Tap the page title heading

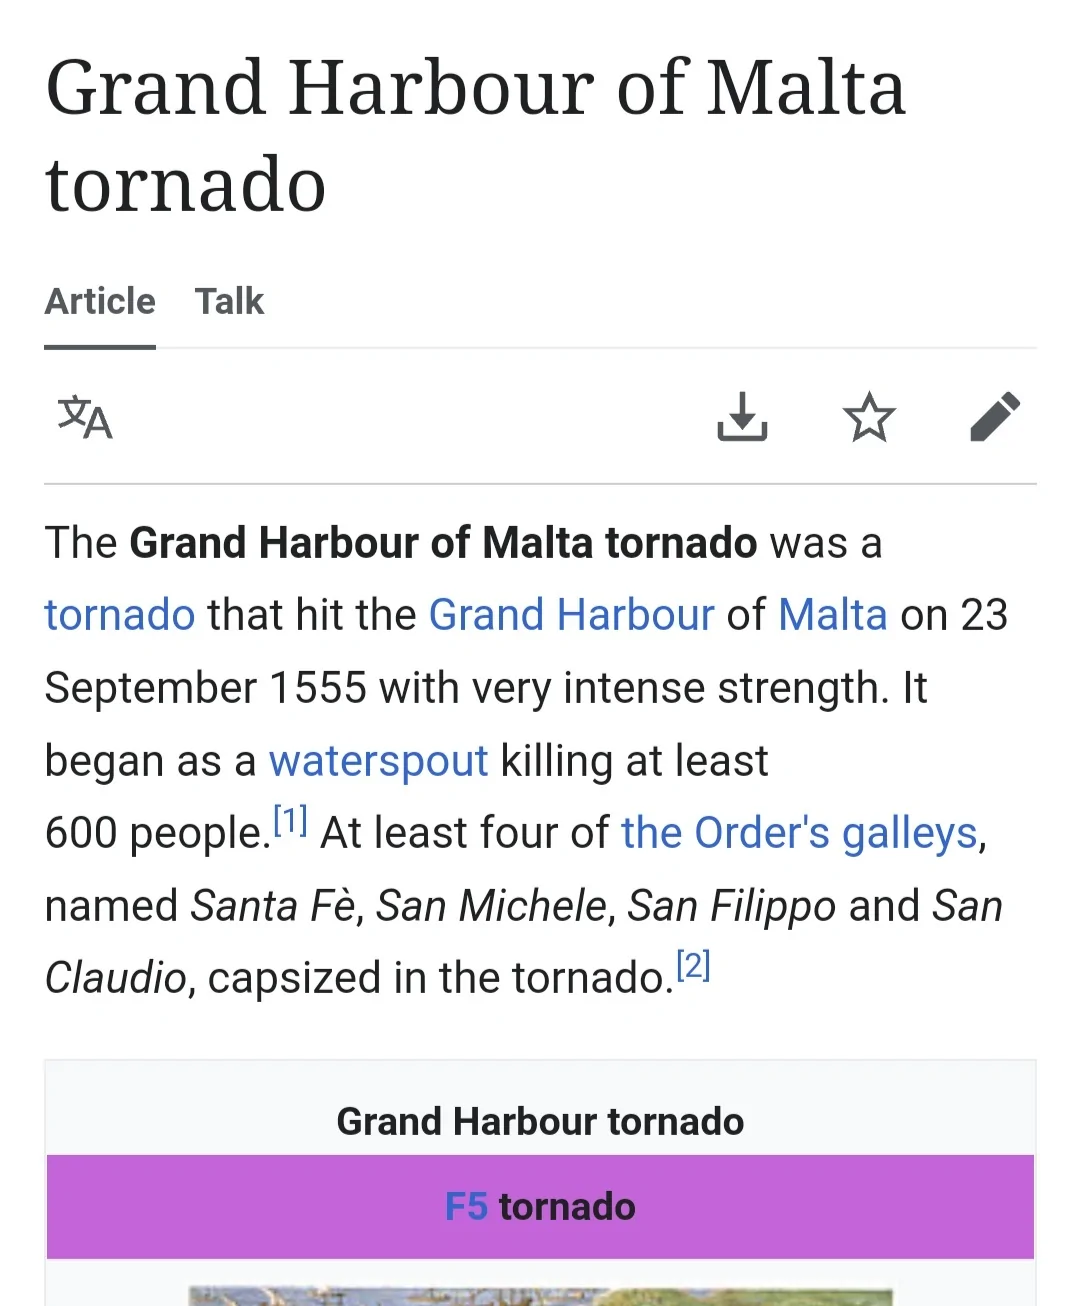tap(475, 135)
